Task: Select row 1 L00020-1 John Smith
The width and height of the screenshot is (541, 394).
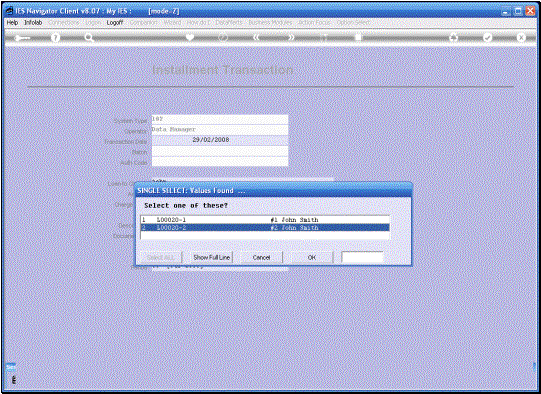Action: coord(265,220)
